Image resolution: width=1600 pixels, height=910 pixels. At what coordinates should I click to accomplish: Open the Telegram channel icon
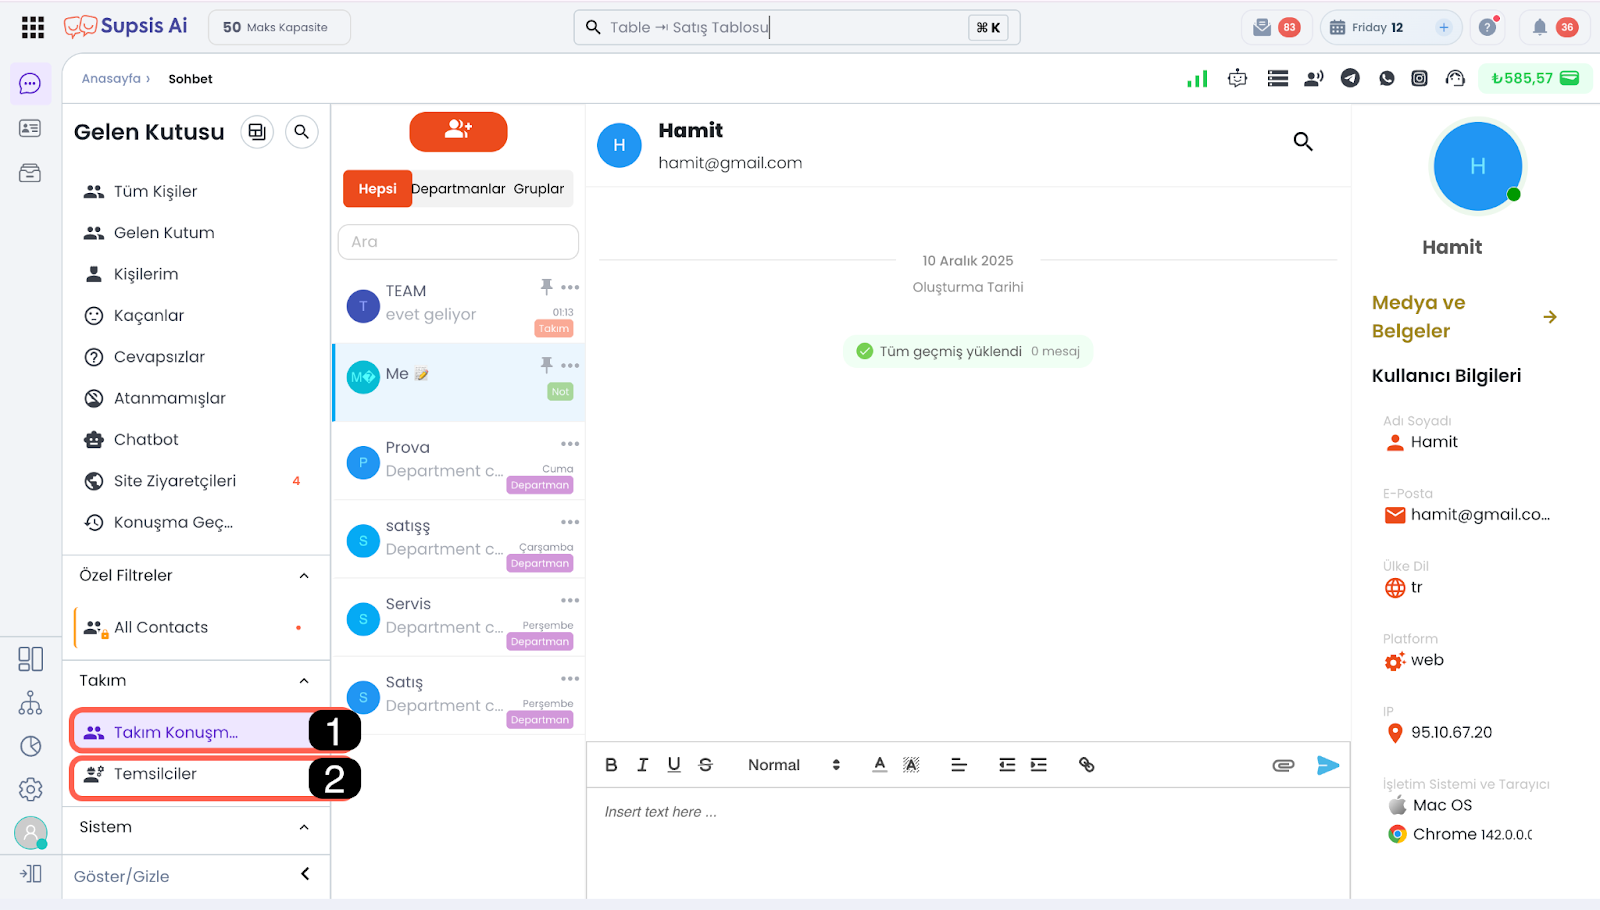pyautogui.click(x=1350, y=78)
